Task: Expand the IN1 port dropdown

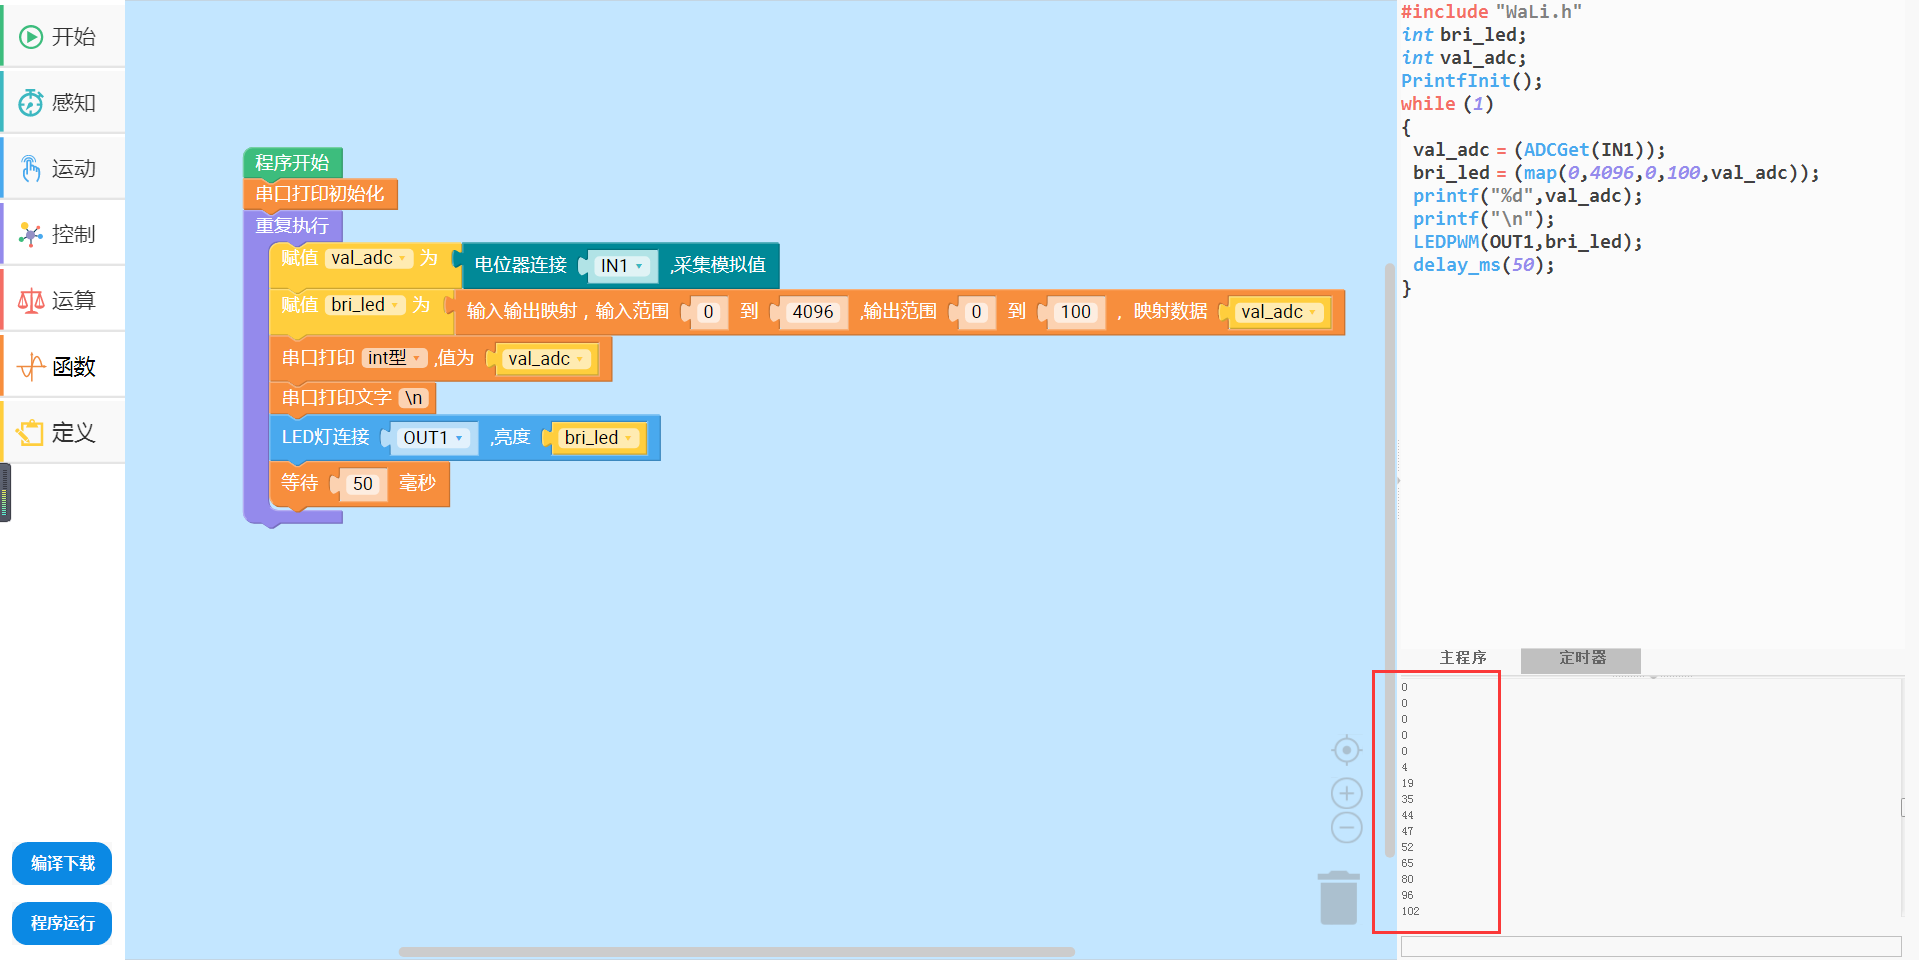Action: point(639,266)
